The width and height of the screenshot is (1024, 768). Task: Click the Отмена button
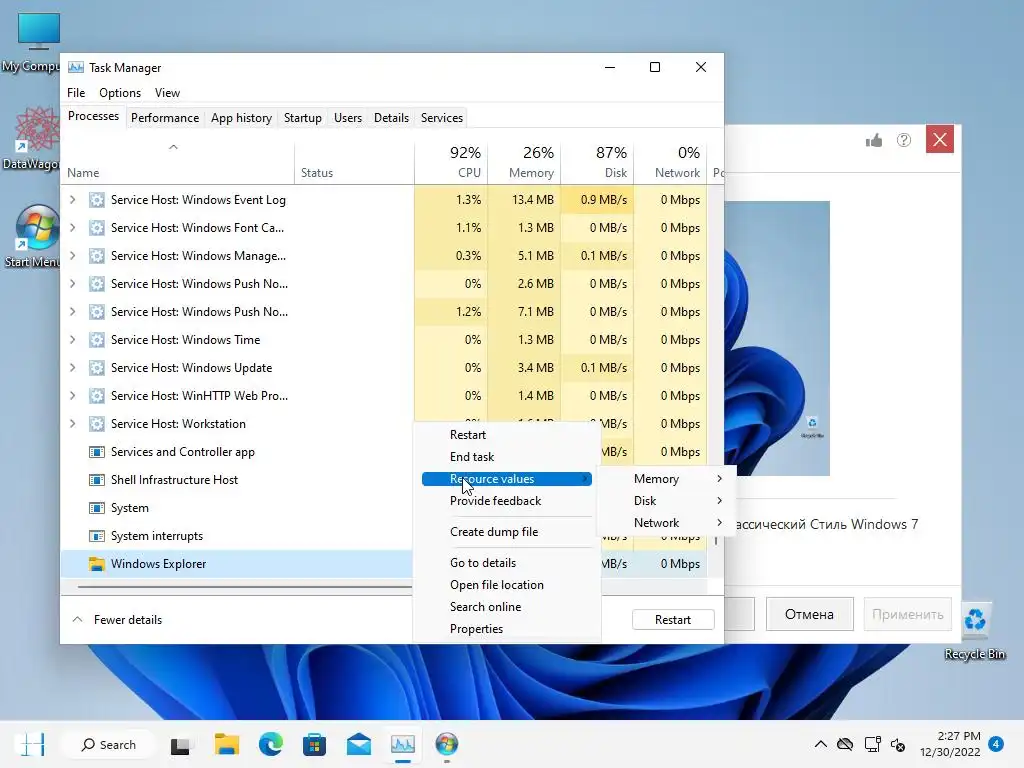tap(809, 615)
